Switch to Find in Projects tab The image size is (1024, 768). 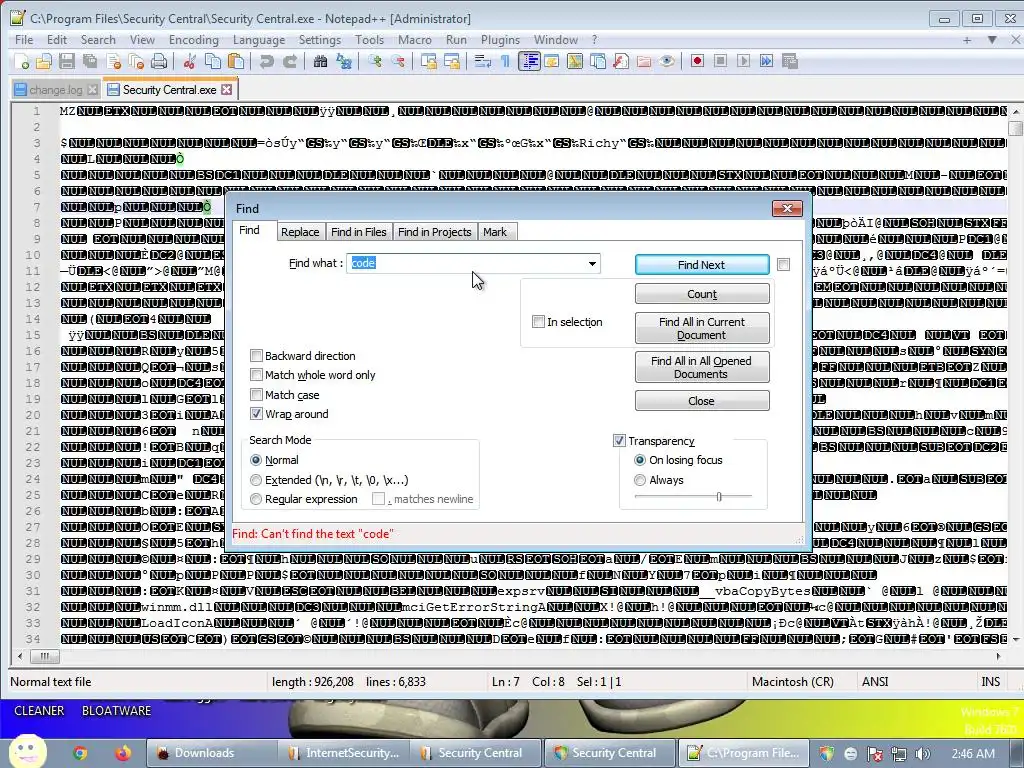pos(435,232)
